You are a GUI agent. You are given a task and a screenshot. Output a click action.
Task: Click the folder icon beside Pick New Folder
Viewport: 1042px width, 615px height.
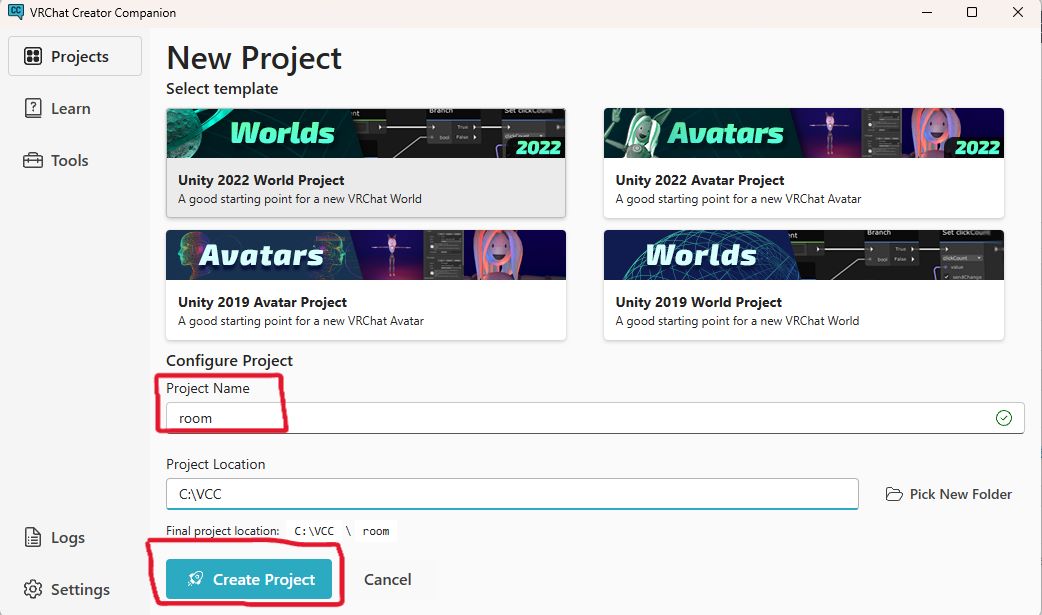[894, 494]
